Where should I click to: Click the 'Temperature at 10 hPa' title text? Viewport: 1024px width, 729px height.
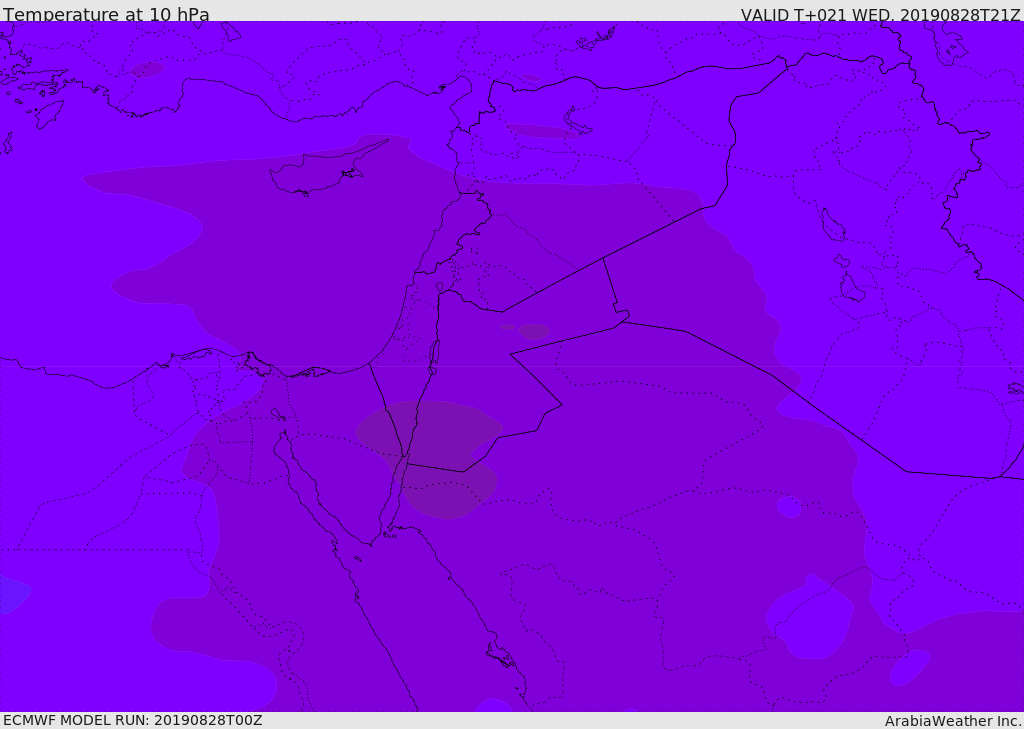pyautogui.click(x=106, y=14)
